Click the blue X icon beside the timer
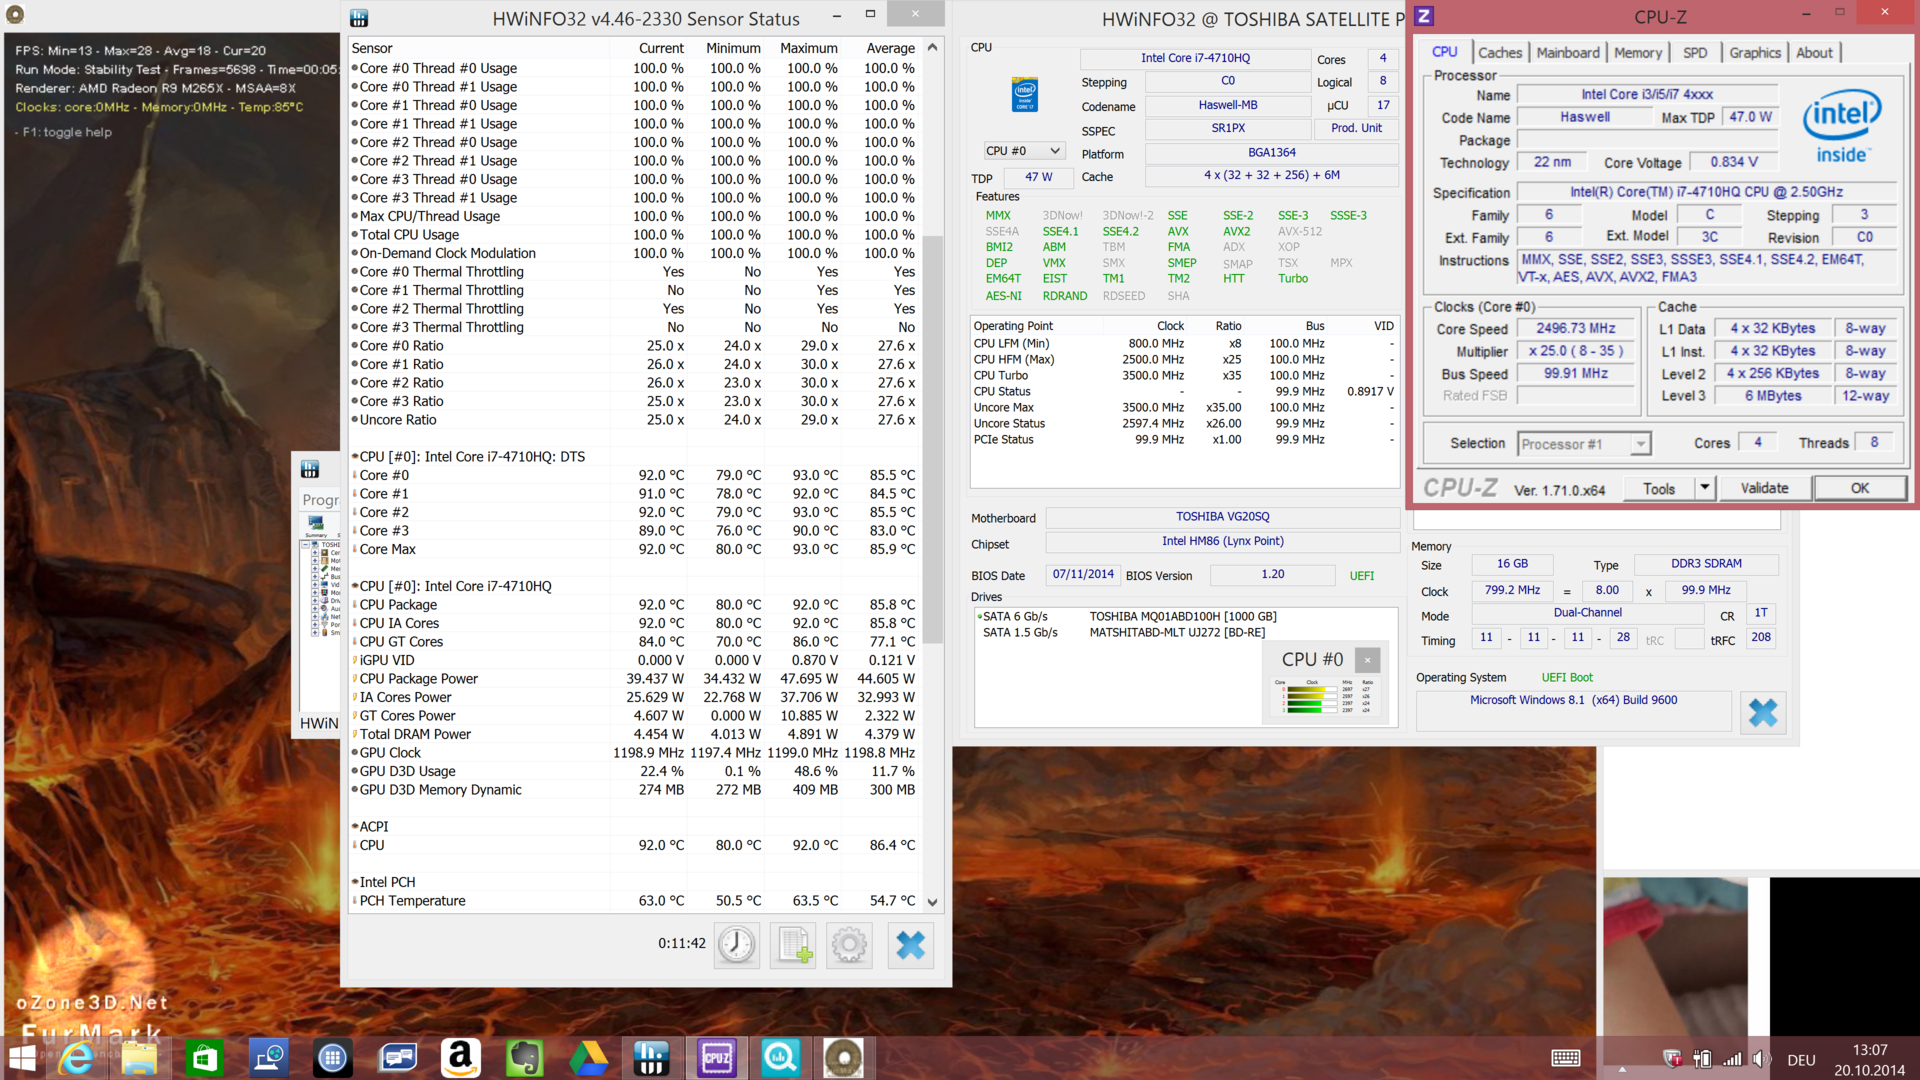Viewport: 1920px width, 1080px height. click(910, 945)
